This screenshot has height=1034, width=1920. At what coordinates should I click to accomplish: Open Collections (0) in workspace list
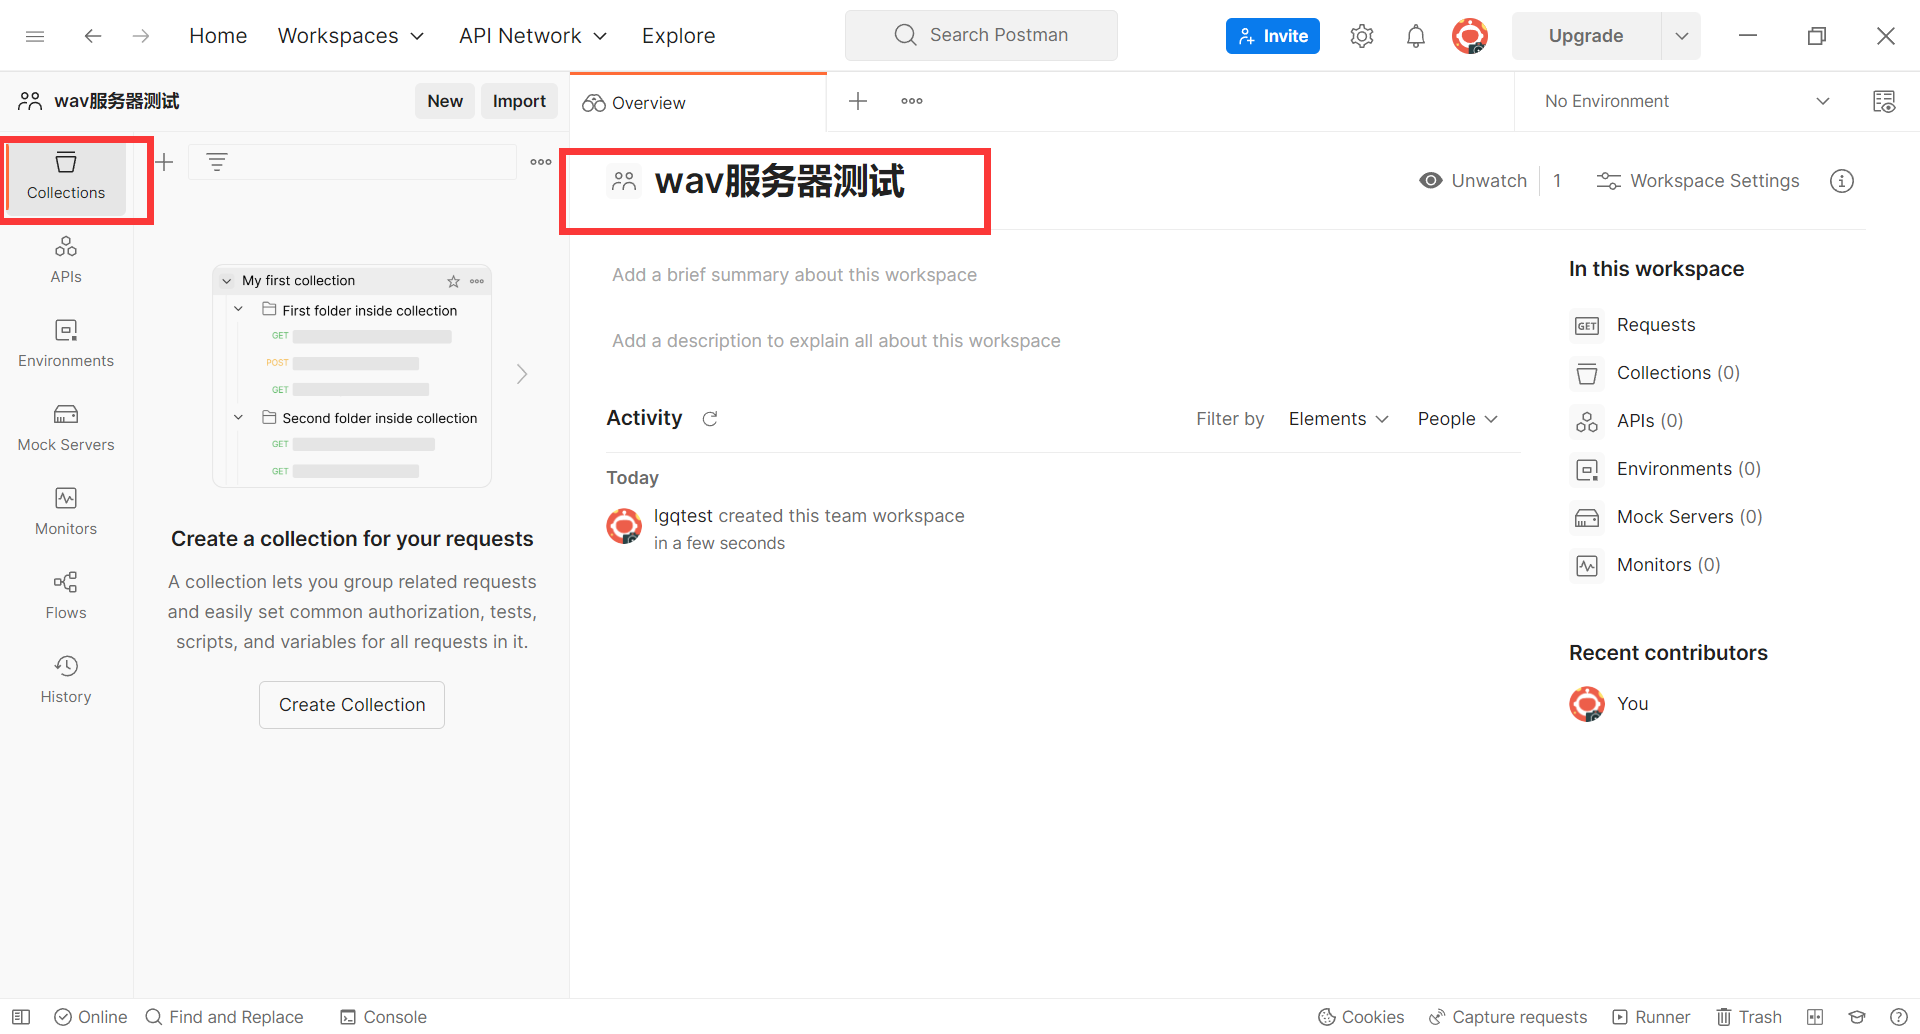[x=1657, y=373]
